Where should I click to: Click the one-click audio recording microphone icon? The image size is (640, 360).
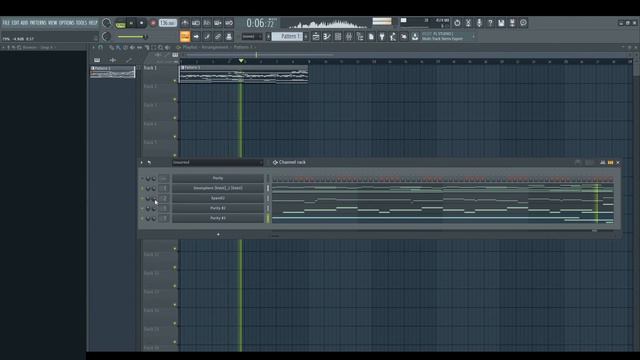click(x=479, y=23)
